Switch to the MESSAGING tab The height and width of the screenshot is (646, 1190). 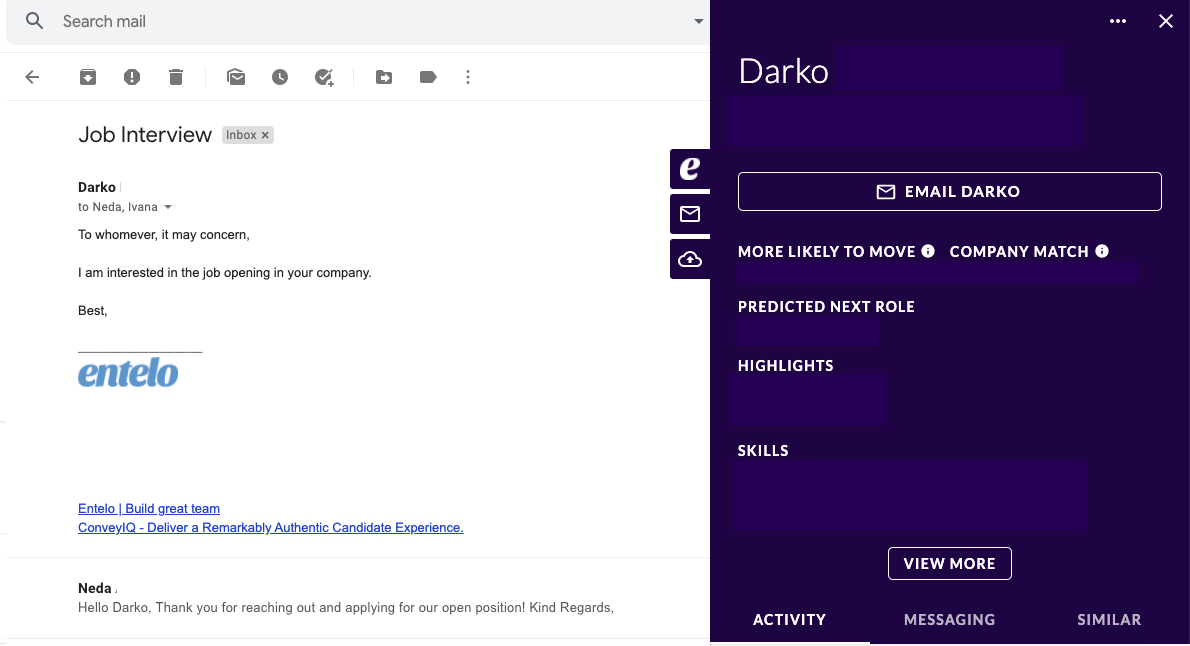[949, 619]
